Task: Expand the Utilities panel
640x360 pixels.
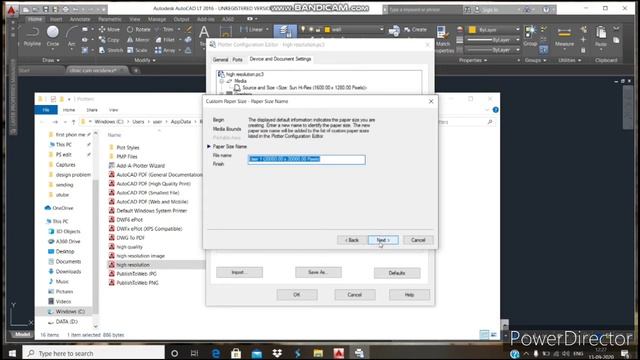Action: [569, 60]
